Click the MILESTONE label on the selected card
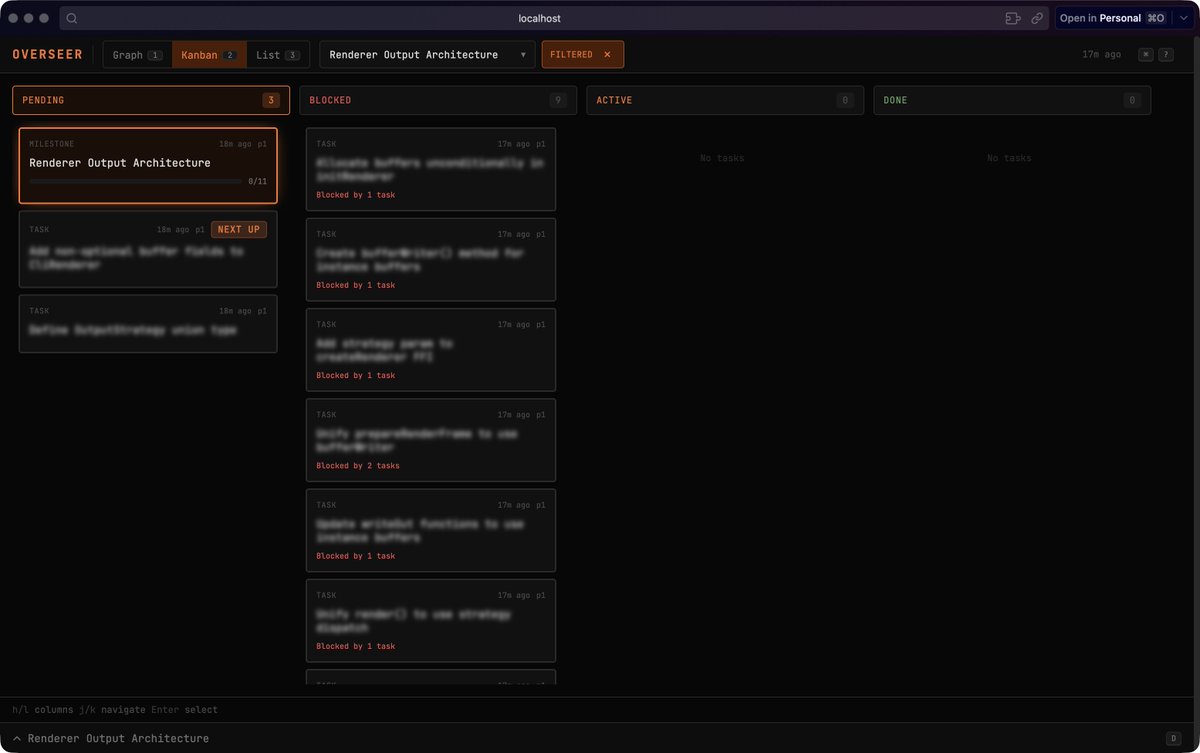 coord(52,144)
